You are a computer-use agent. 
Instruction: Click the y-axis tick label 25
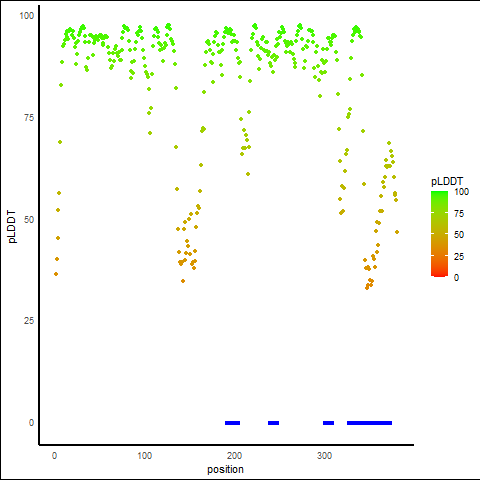[29, 321]
